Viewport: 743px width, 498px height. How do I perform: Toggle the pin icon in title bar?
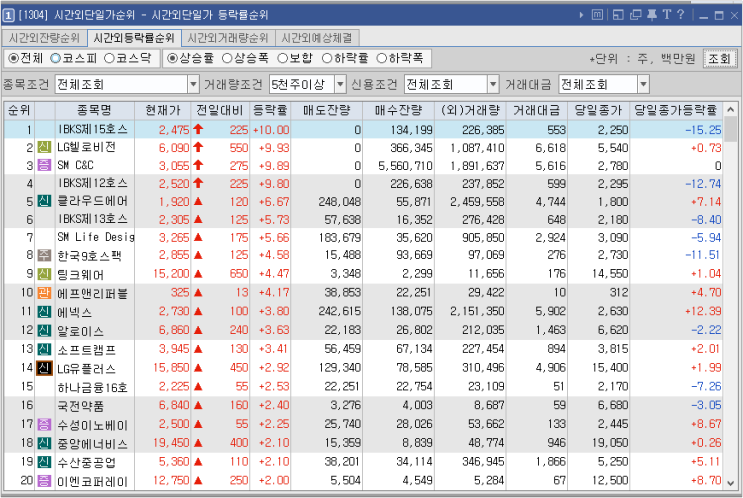pyautogui.click(x=652, y=15)
